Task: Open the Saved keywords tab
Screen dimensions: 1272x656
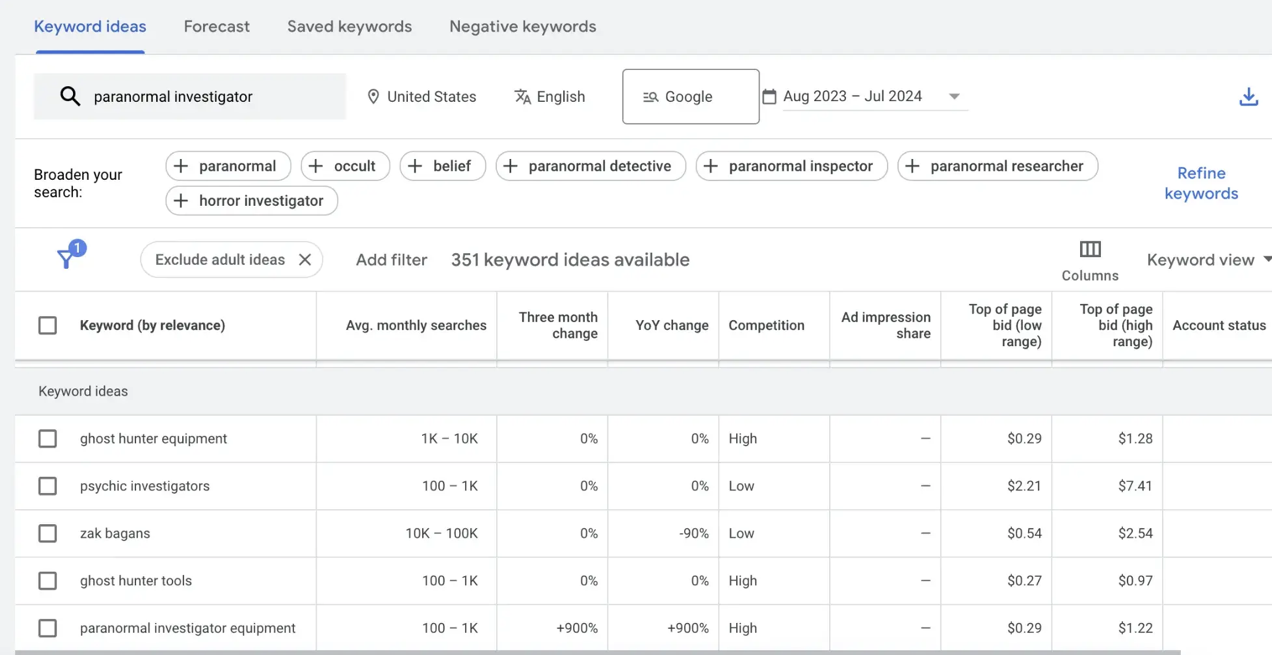Action: pos(349,27)
